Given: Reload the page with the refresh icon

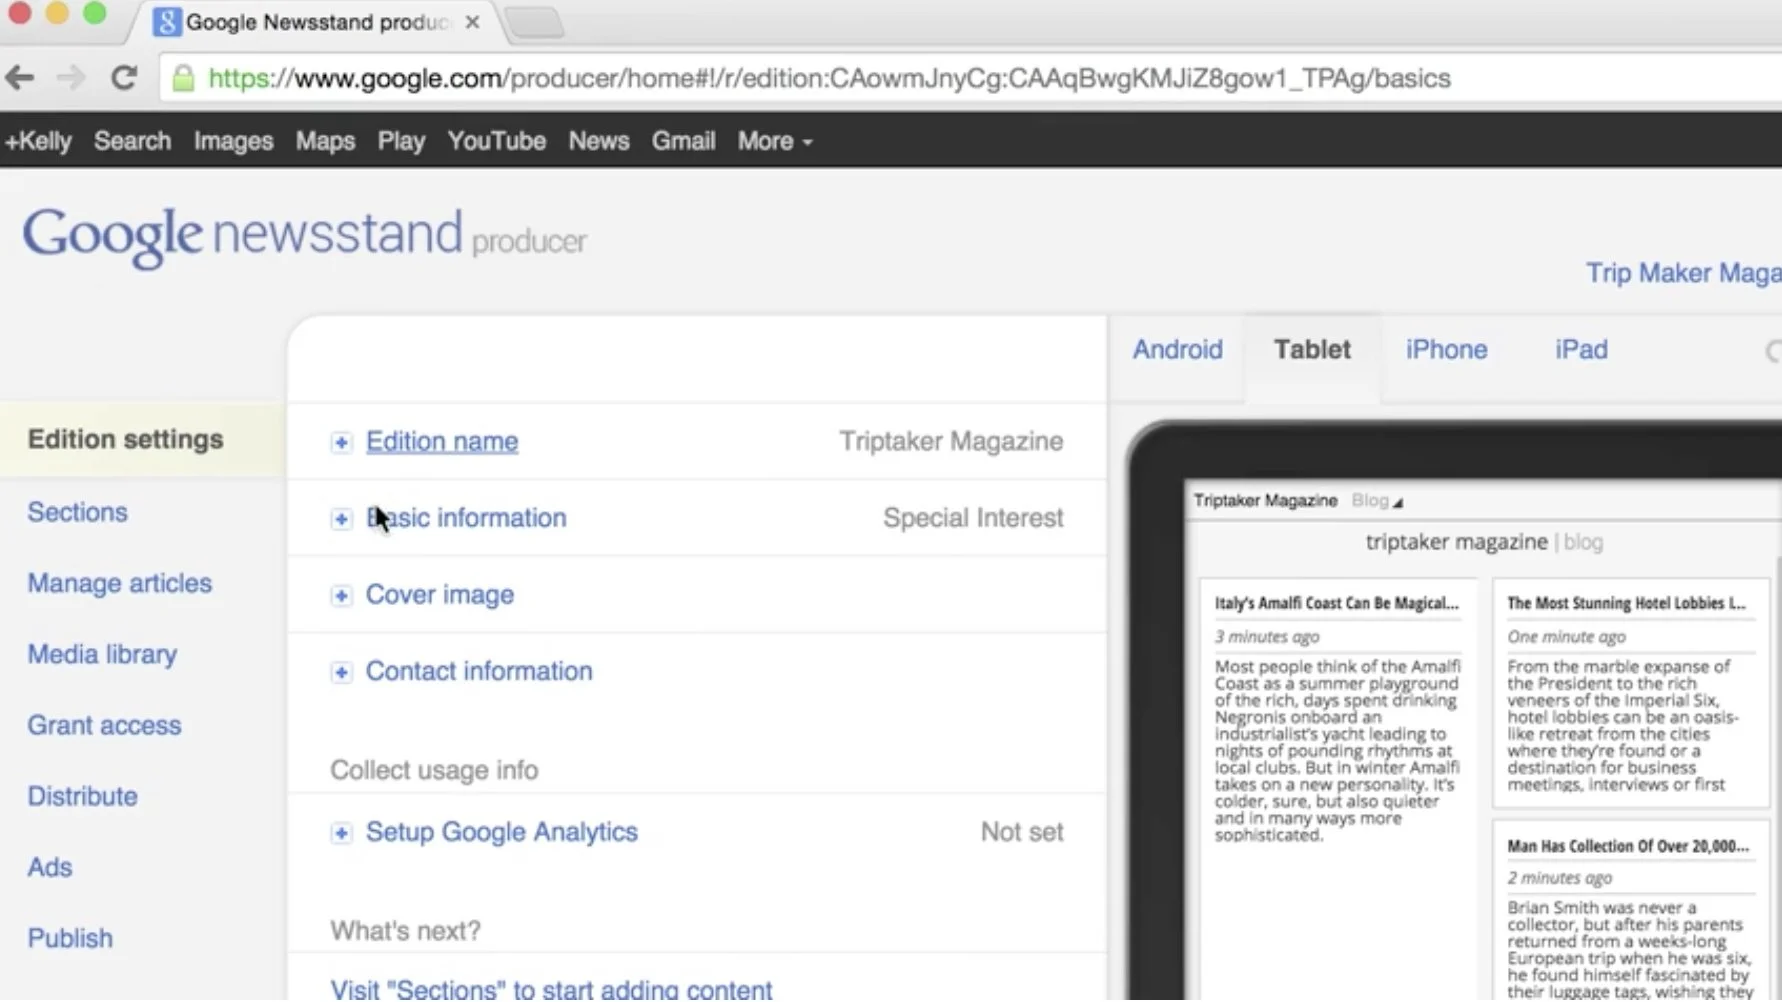Looking at the screenshot, I should click(124, 78).
